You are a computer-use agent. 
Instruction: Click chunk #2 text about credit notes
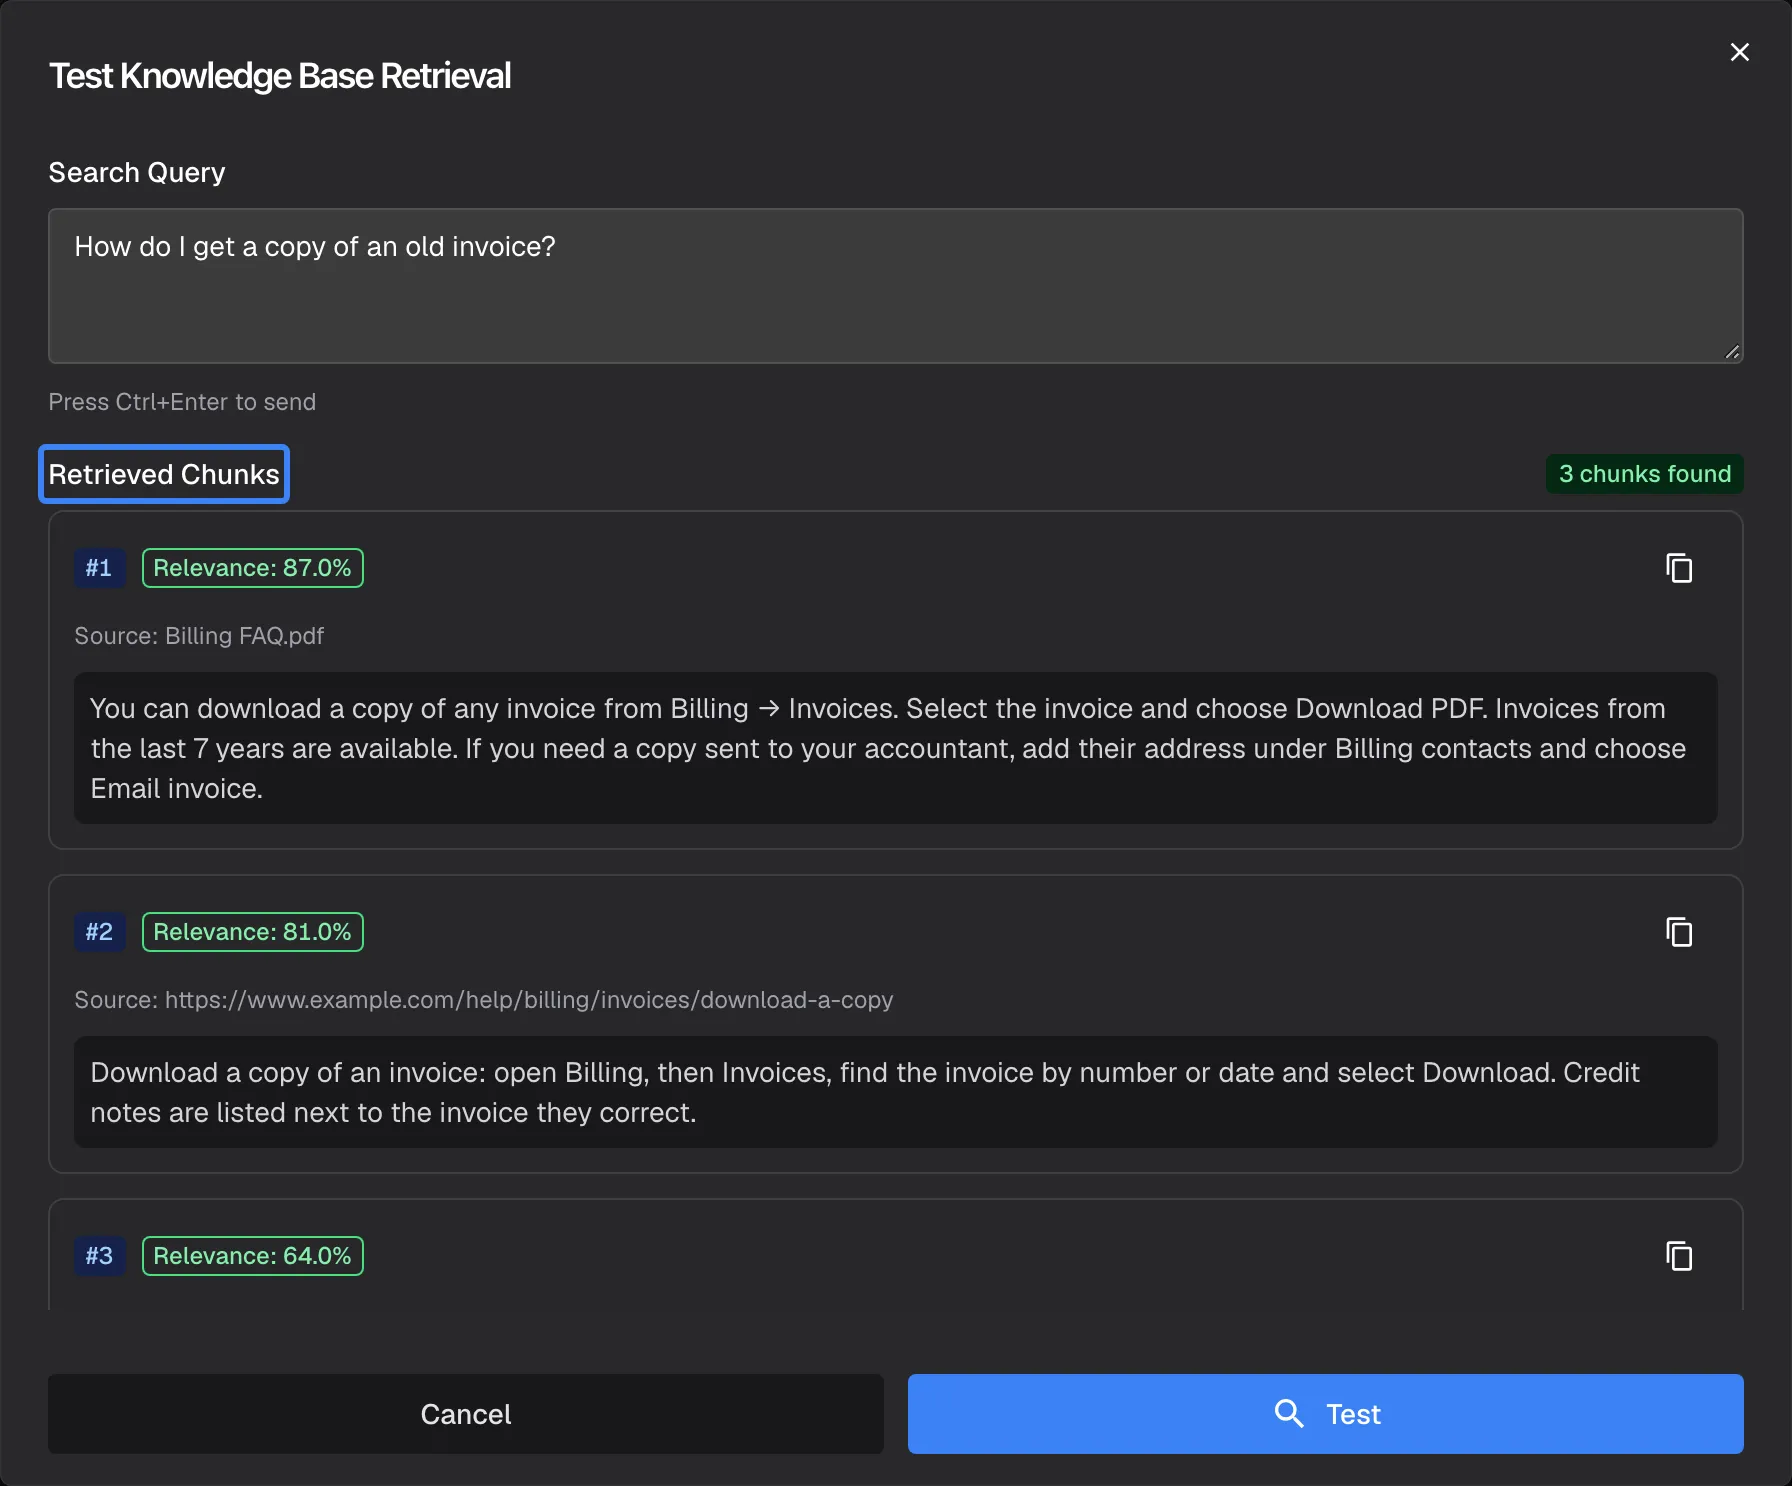pyautogui.click(x=896, y=1092)
